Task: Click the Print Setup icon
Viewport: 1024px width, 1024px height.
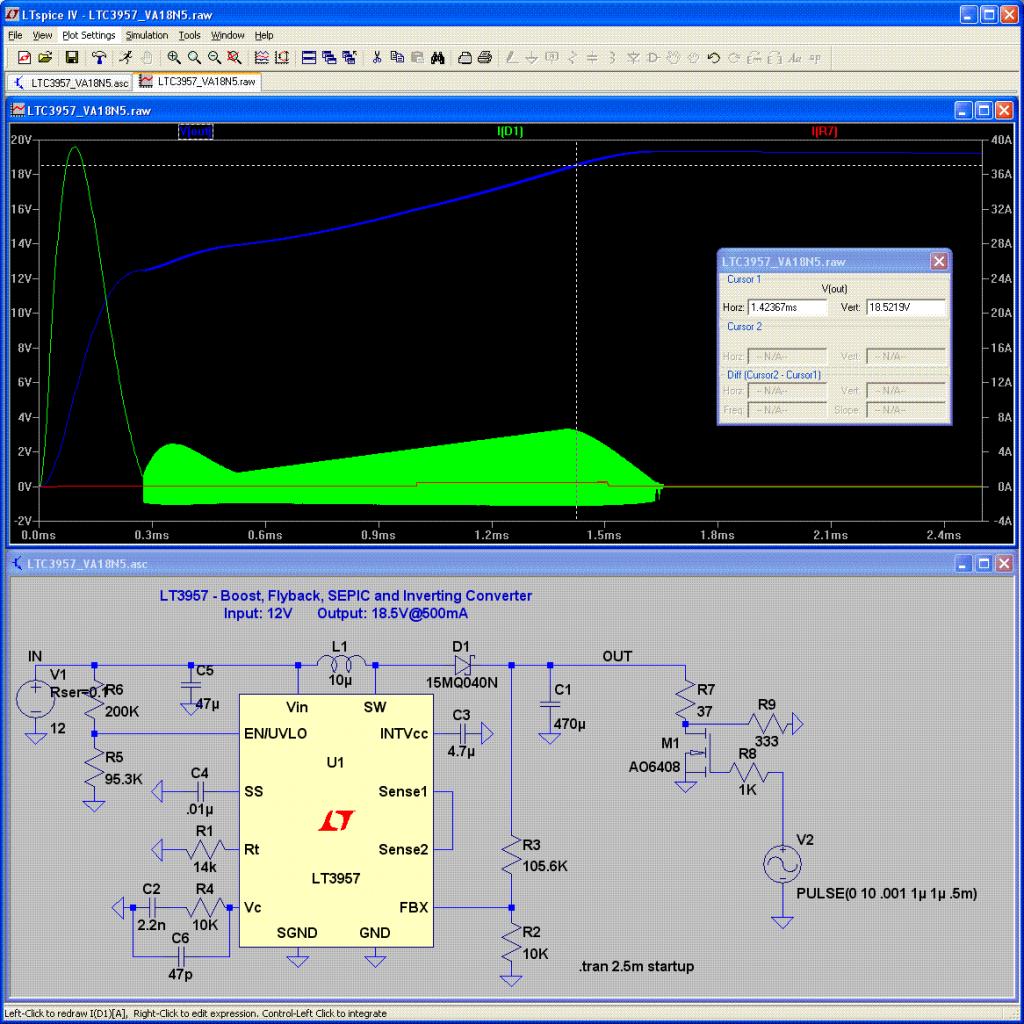Action: pyautogui.click(x=464, y=57)
